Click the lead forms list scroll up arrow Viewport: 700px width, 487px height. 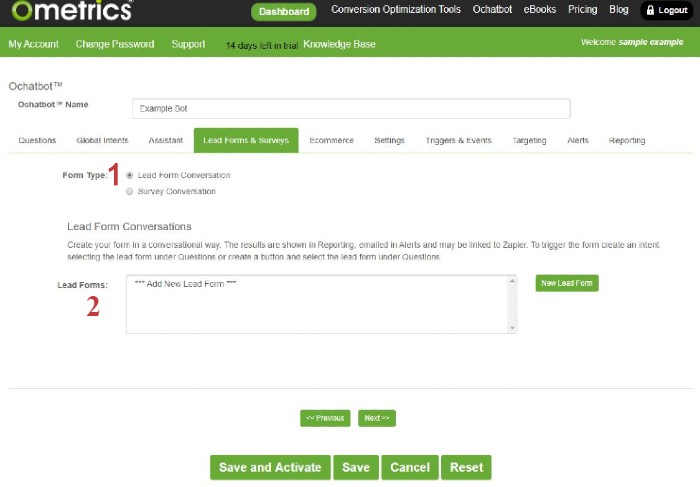pos(512,281)
